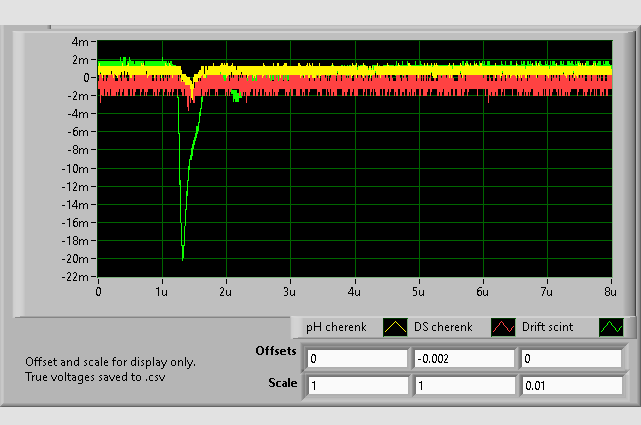Click the Drift scint offset field showing 0

point(572,359)
